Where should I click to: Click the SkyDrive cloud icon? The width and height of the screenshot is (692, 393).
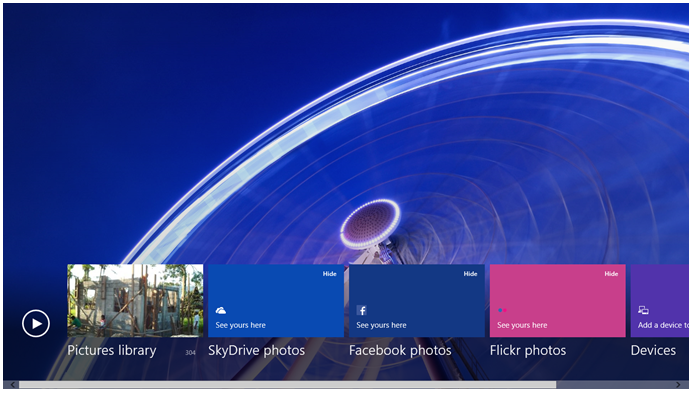pos(221,310)
